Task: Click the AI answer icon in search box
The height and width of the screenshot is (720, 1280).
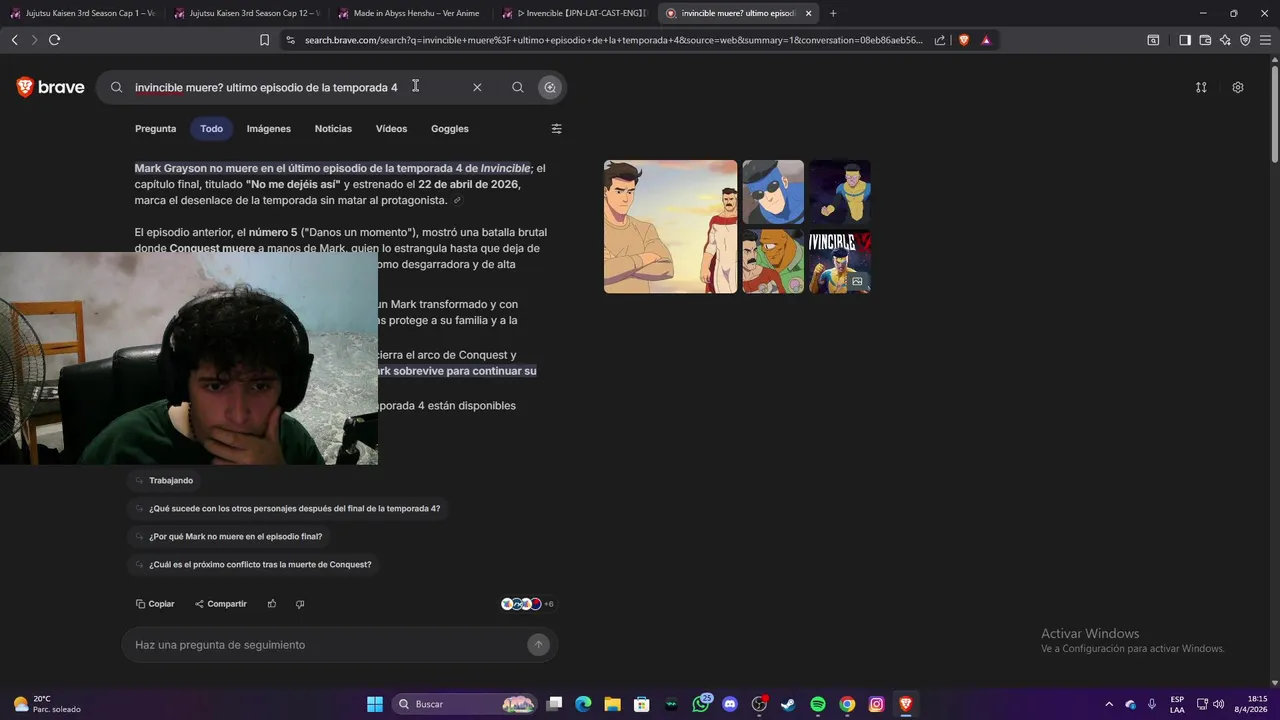Action: [549, 87]
